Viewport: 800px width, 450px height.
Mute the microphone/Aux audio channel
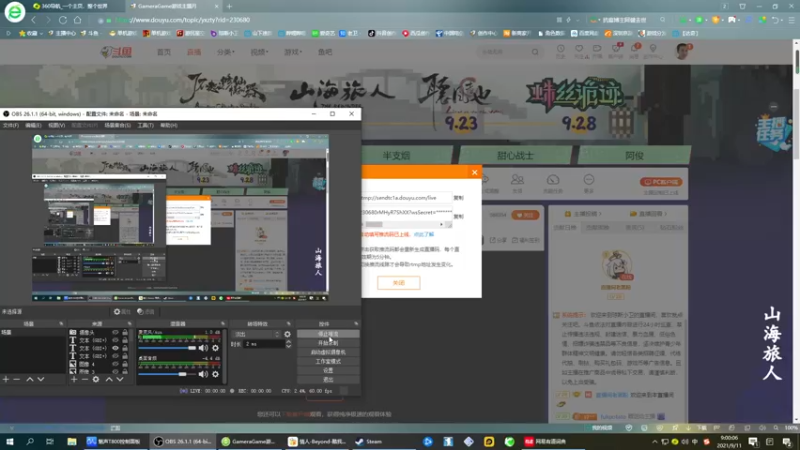click(x=203, y=348)
